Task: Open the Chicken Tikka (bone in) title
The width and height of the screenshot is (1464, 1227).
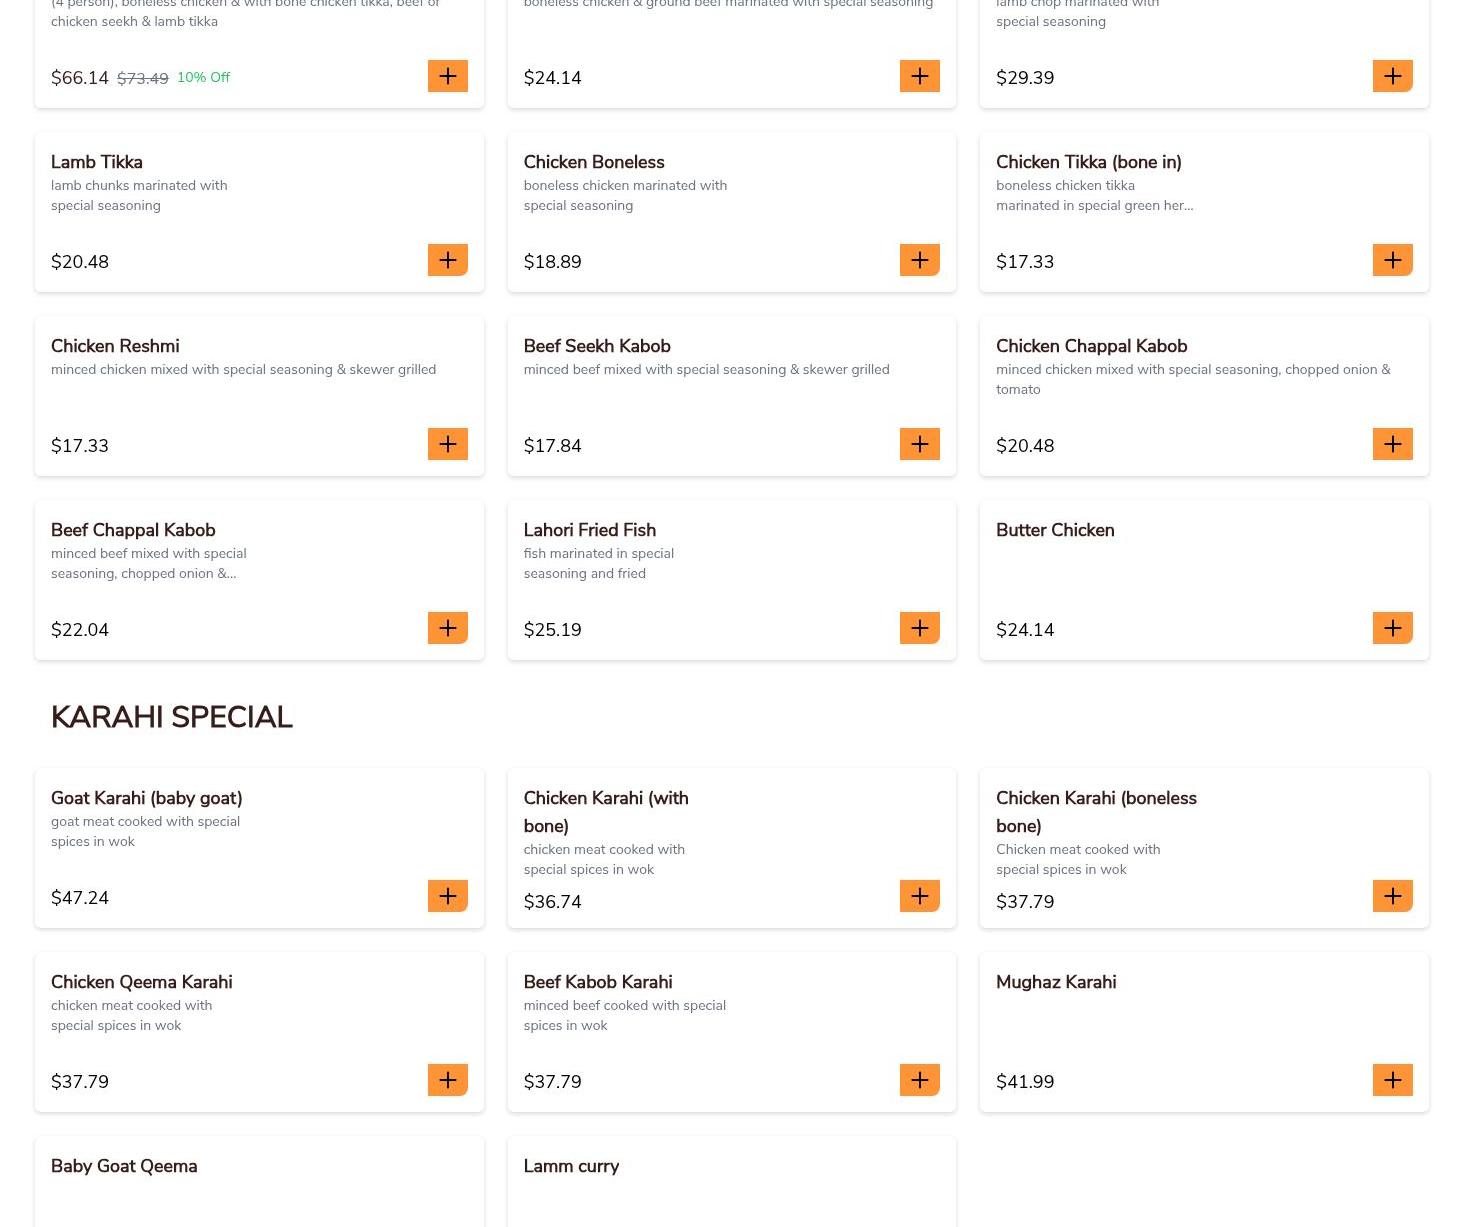Action: (x=1089, y=162)
